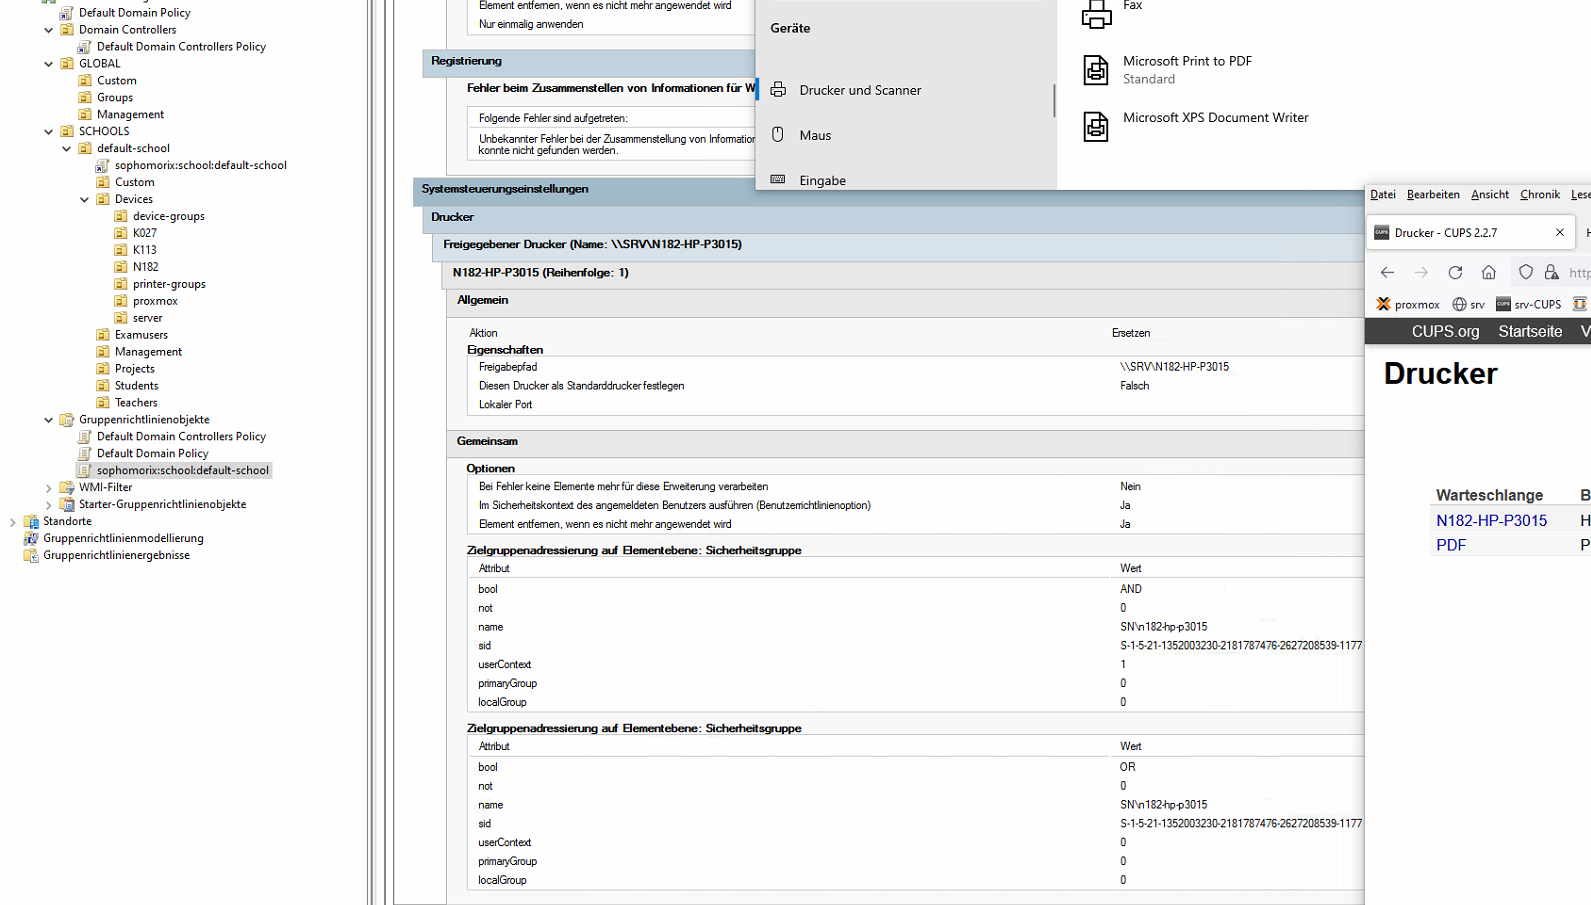Select the server organizational unit
The image size is (1591, 905).
(x=147, y=318)
